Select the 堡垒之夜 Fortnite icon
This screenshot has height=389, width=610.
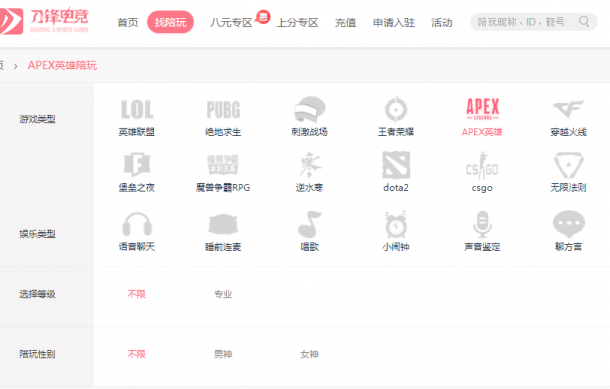coord(137,165)
